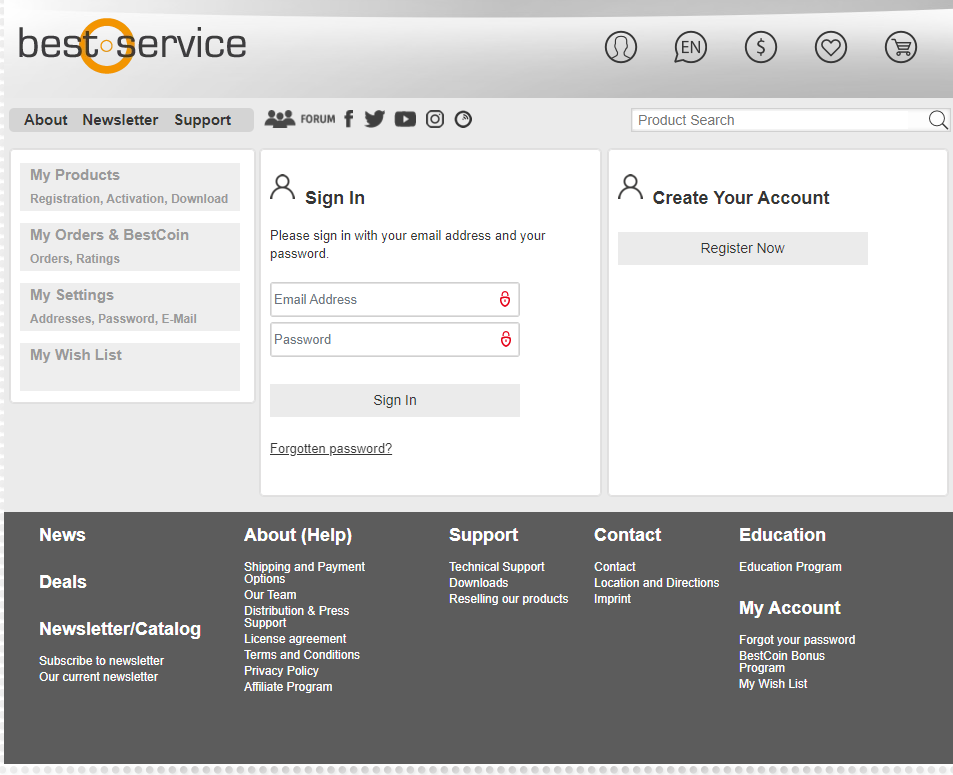The width and height of the screenshot is (953, 775).
Task: Open the dollar currency selector icon
Action: [760, 47]
